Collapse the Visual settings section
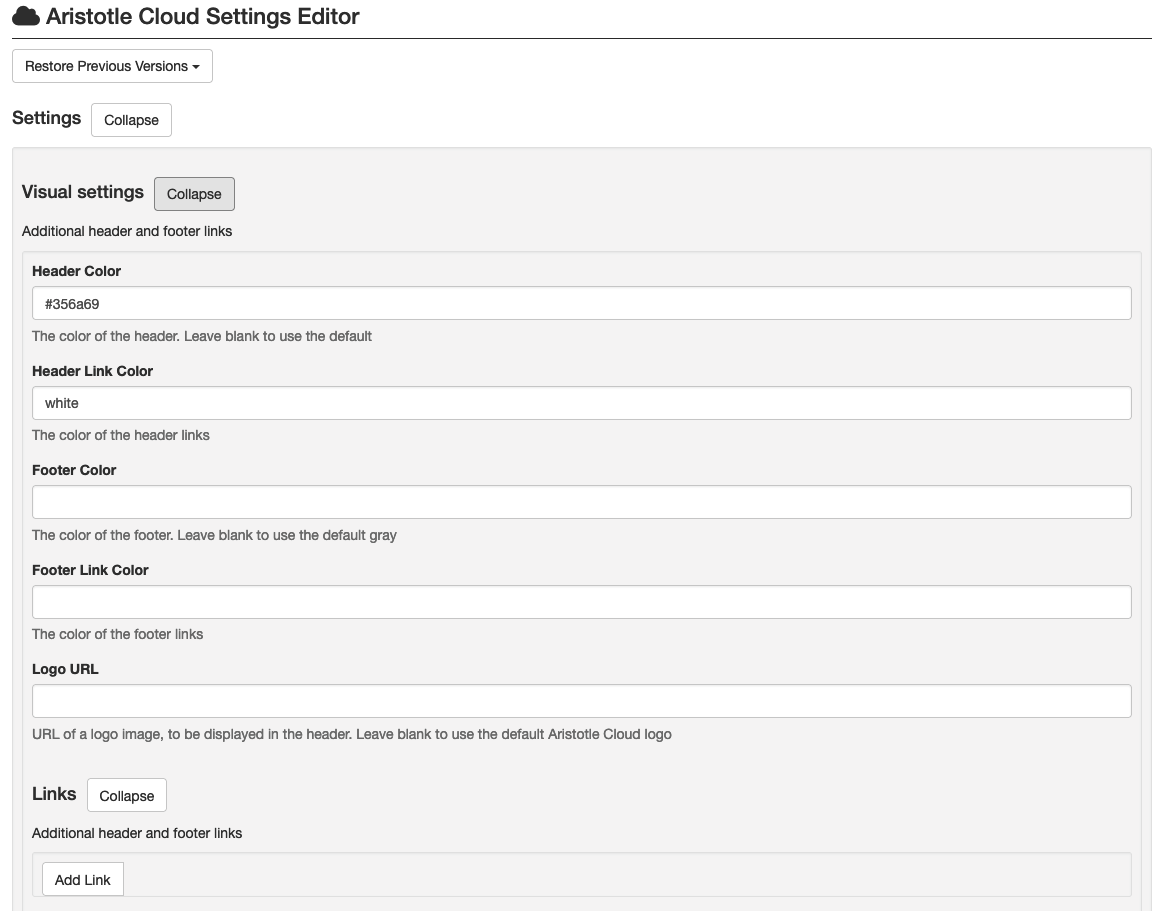This screenshot has width=1164, height=911. tap(194, 194)
